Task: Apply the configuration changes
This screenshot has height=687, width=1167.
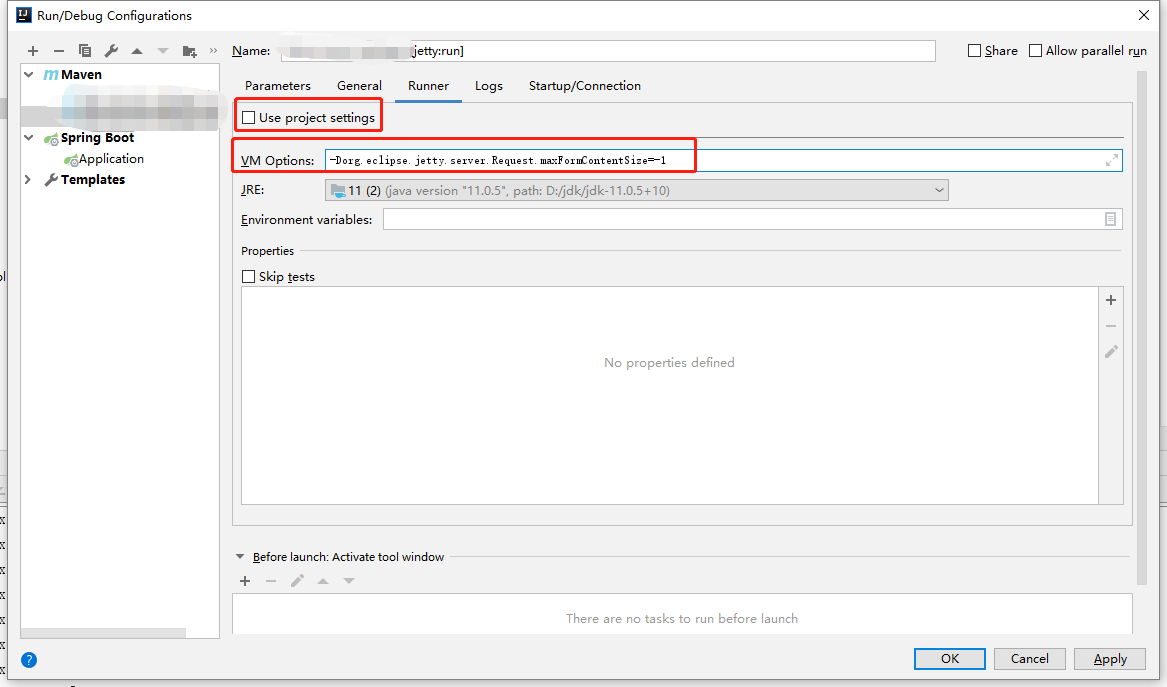Action: tap(1109, 658)
